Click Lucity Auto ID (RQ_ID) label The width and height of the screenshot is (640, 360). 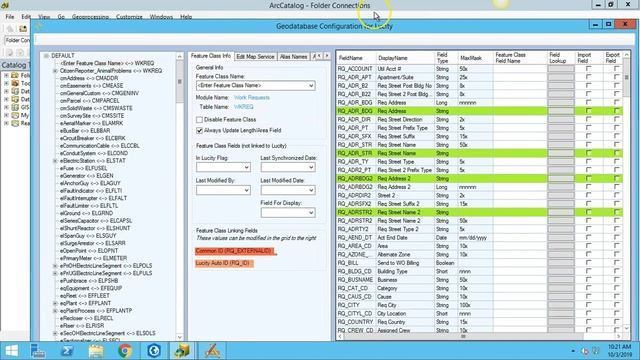(224, 263)
